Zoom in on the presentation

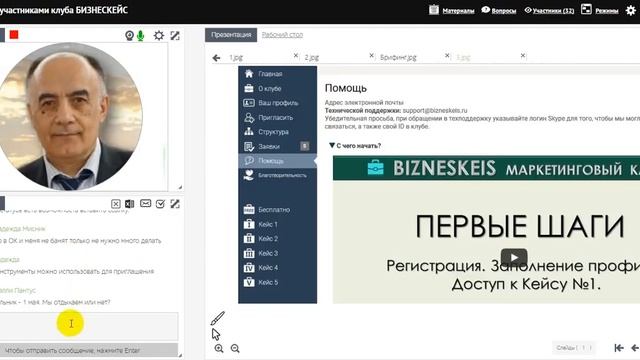[x=219, y=348]
